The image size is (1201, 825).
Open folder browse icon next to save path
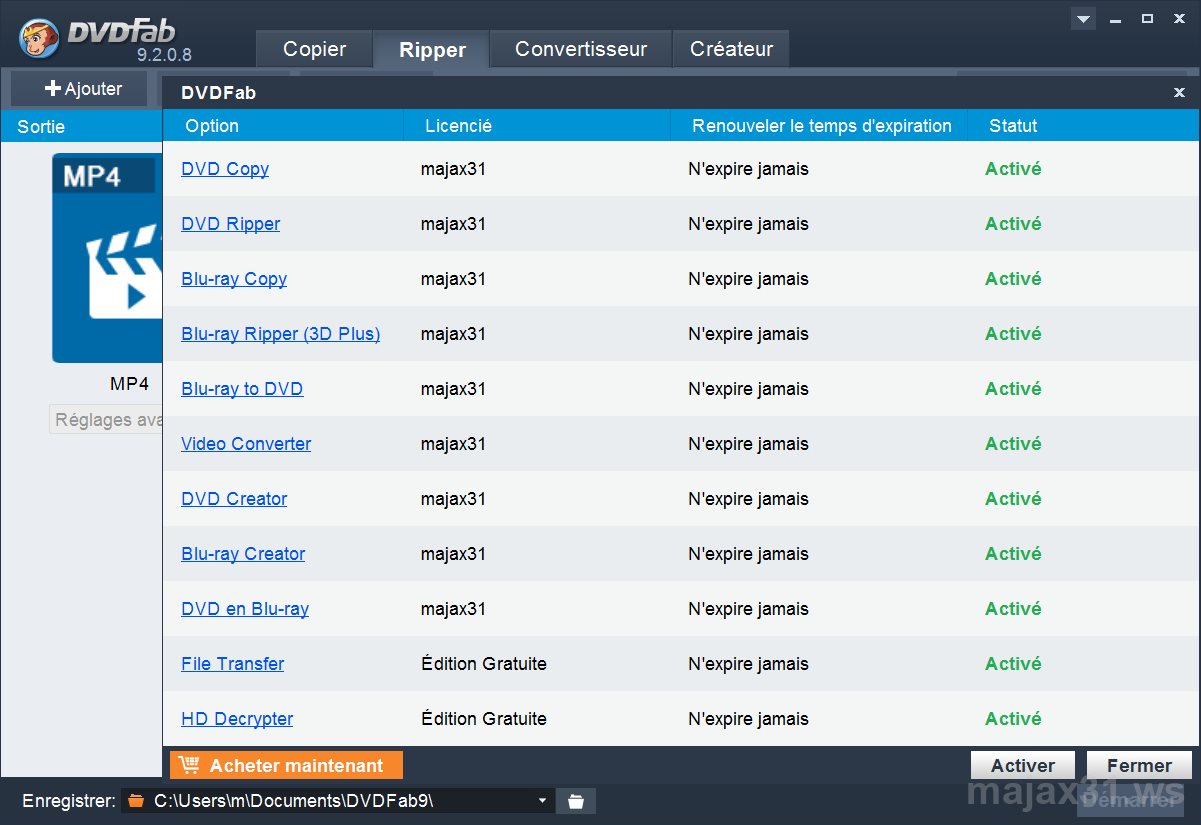(576, 801)
